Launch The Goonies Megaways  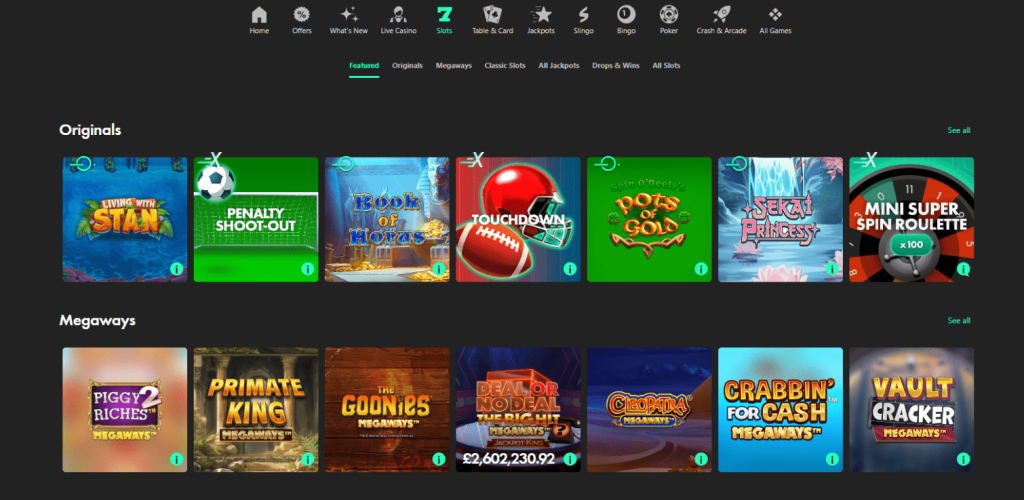click(x=387, y=410)
